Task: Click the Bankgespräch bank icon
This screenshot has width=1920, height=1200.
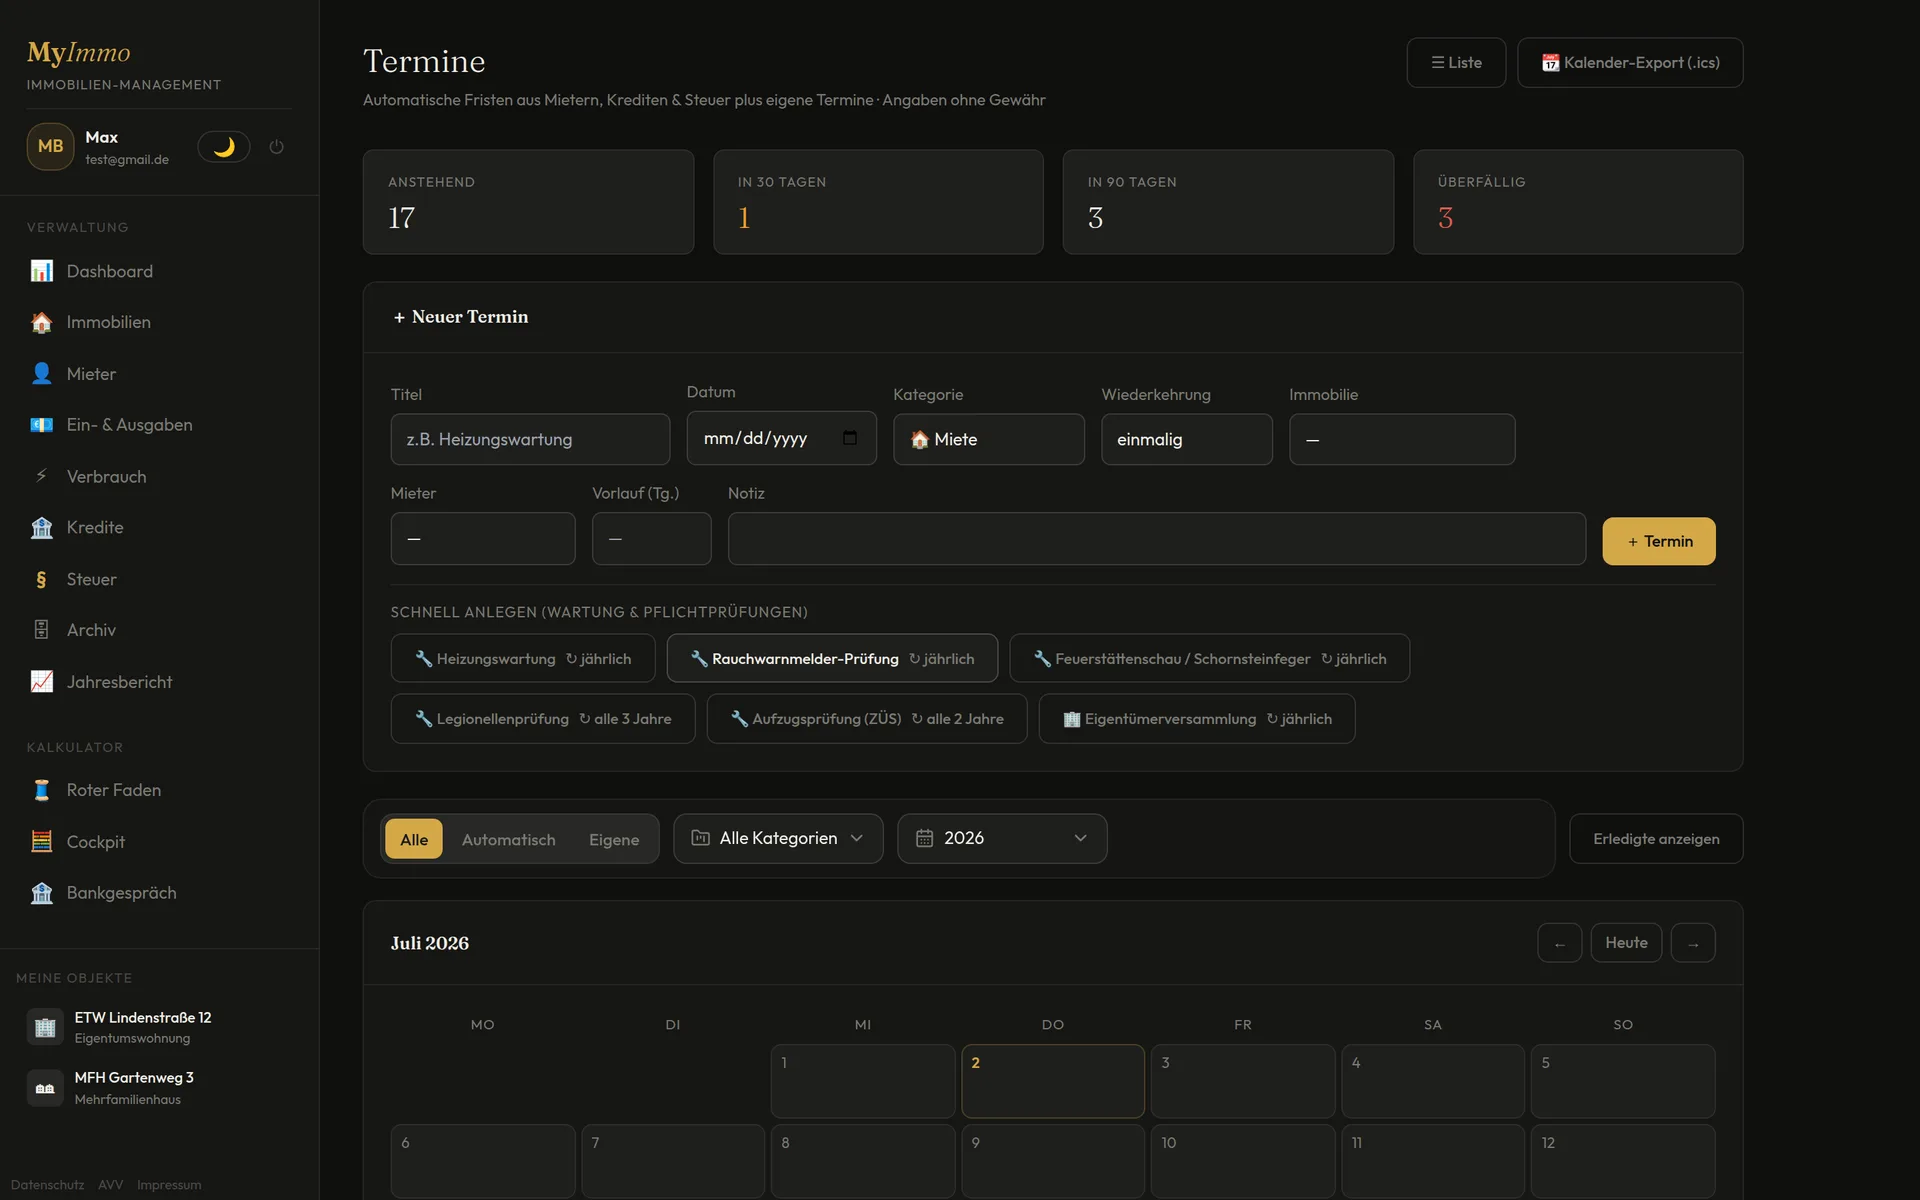Action: point(41,893)
